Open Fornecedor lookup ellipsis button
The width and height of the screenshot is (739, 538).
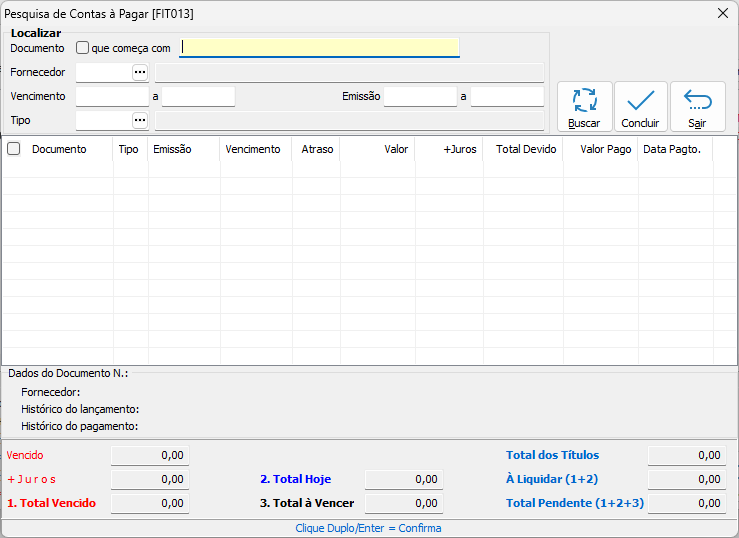140,72
